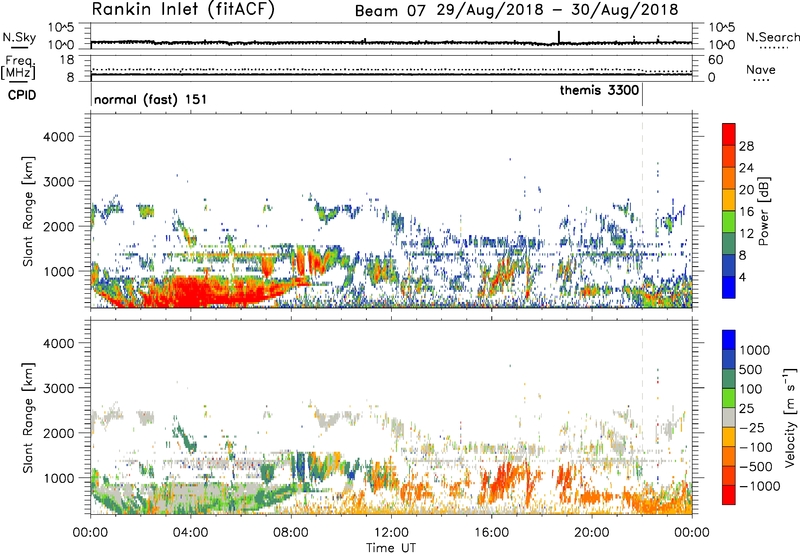Click the '20:00' time axis tick label
Screen dimensions: 800x554
[x=591, y=533]
